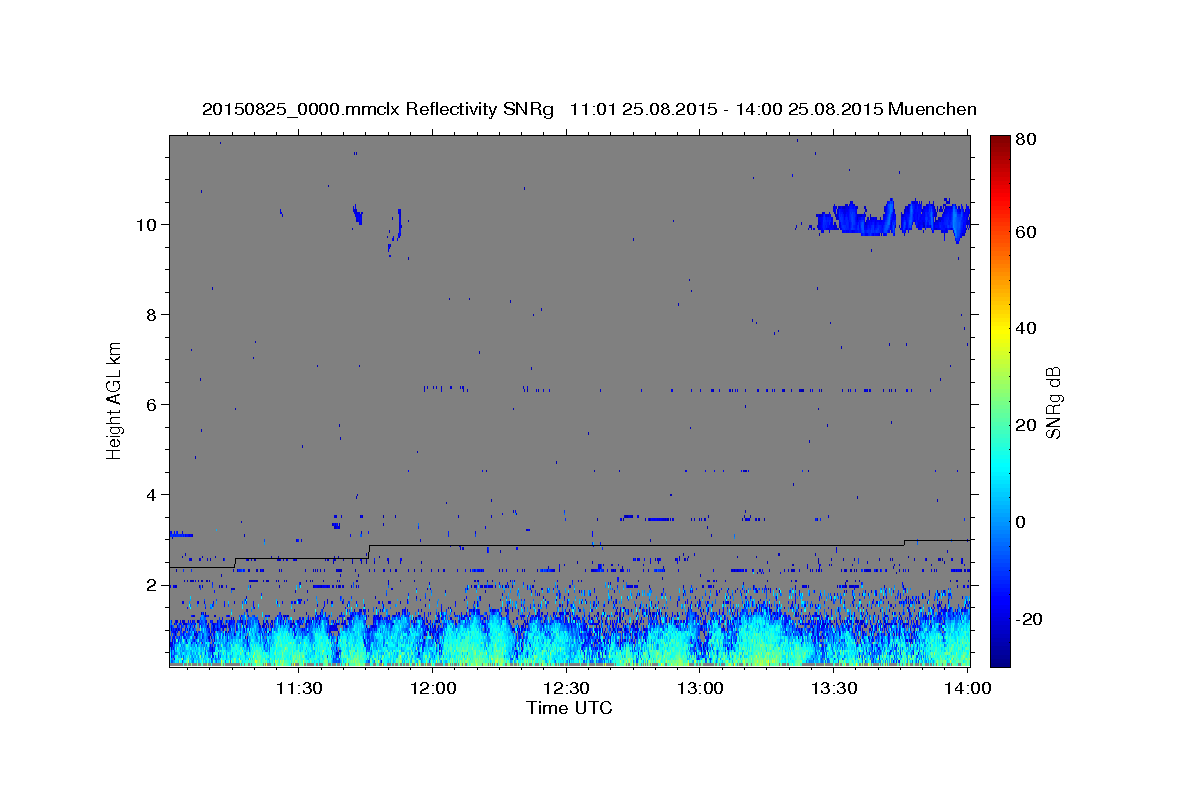
Task: Click the colorbar value 40
Action: click(1026, 328)
